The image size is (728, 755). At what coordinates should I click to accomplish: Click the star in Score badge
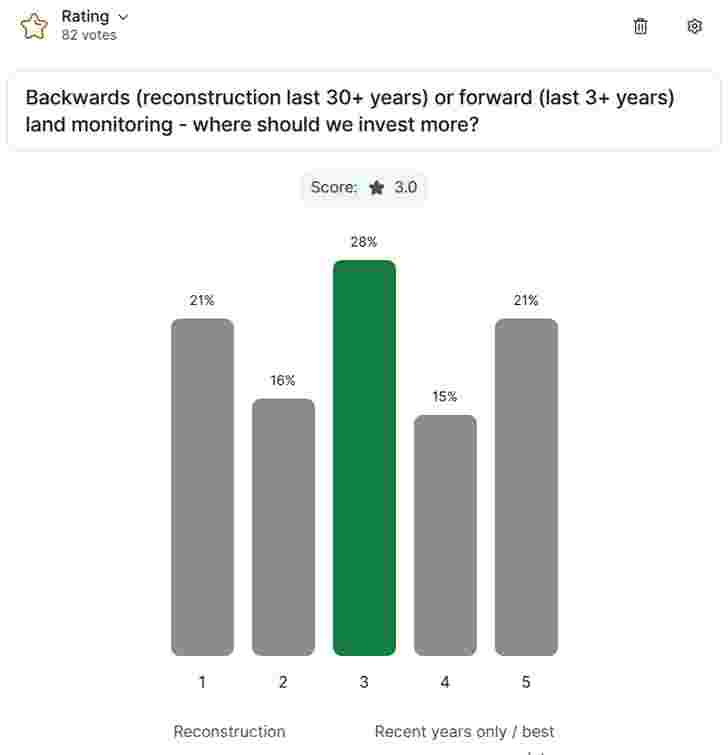376,188
